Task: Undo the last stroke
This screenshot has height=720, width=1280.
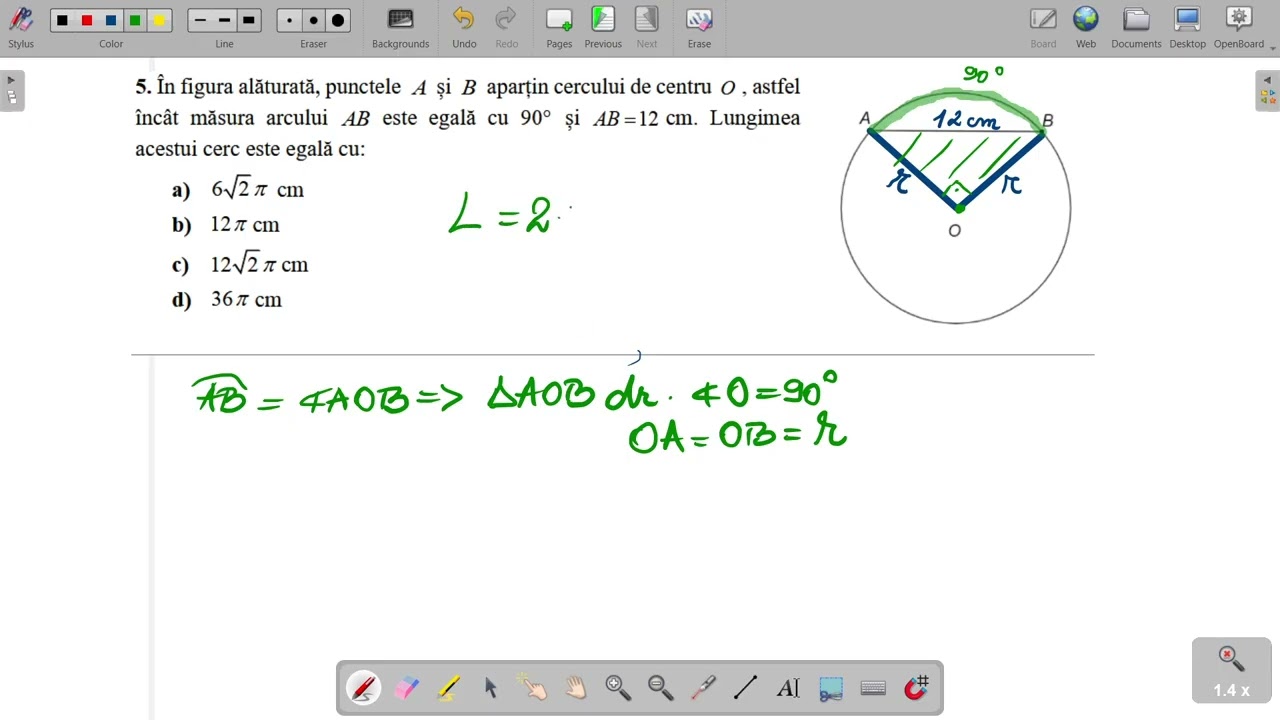Action: tap(464, 27)
